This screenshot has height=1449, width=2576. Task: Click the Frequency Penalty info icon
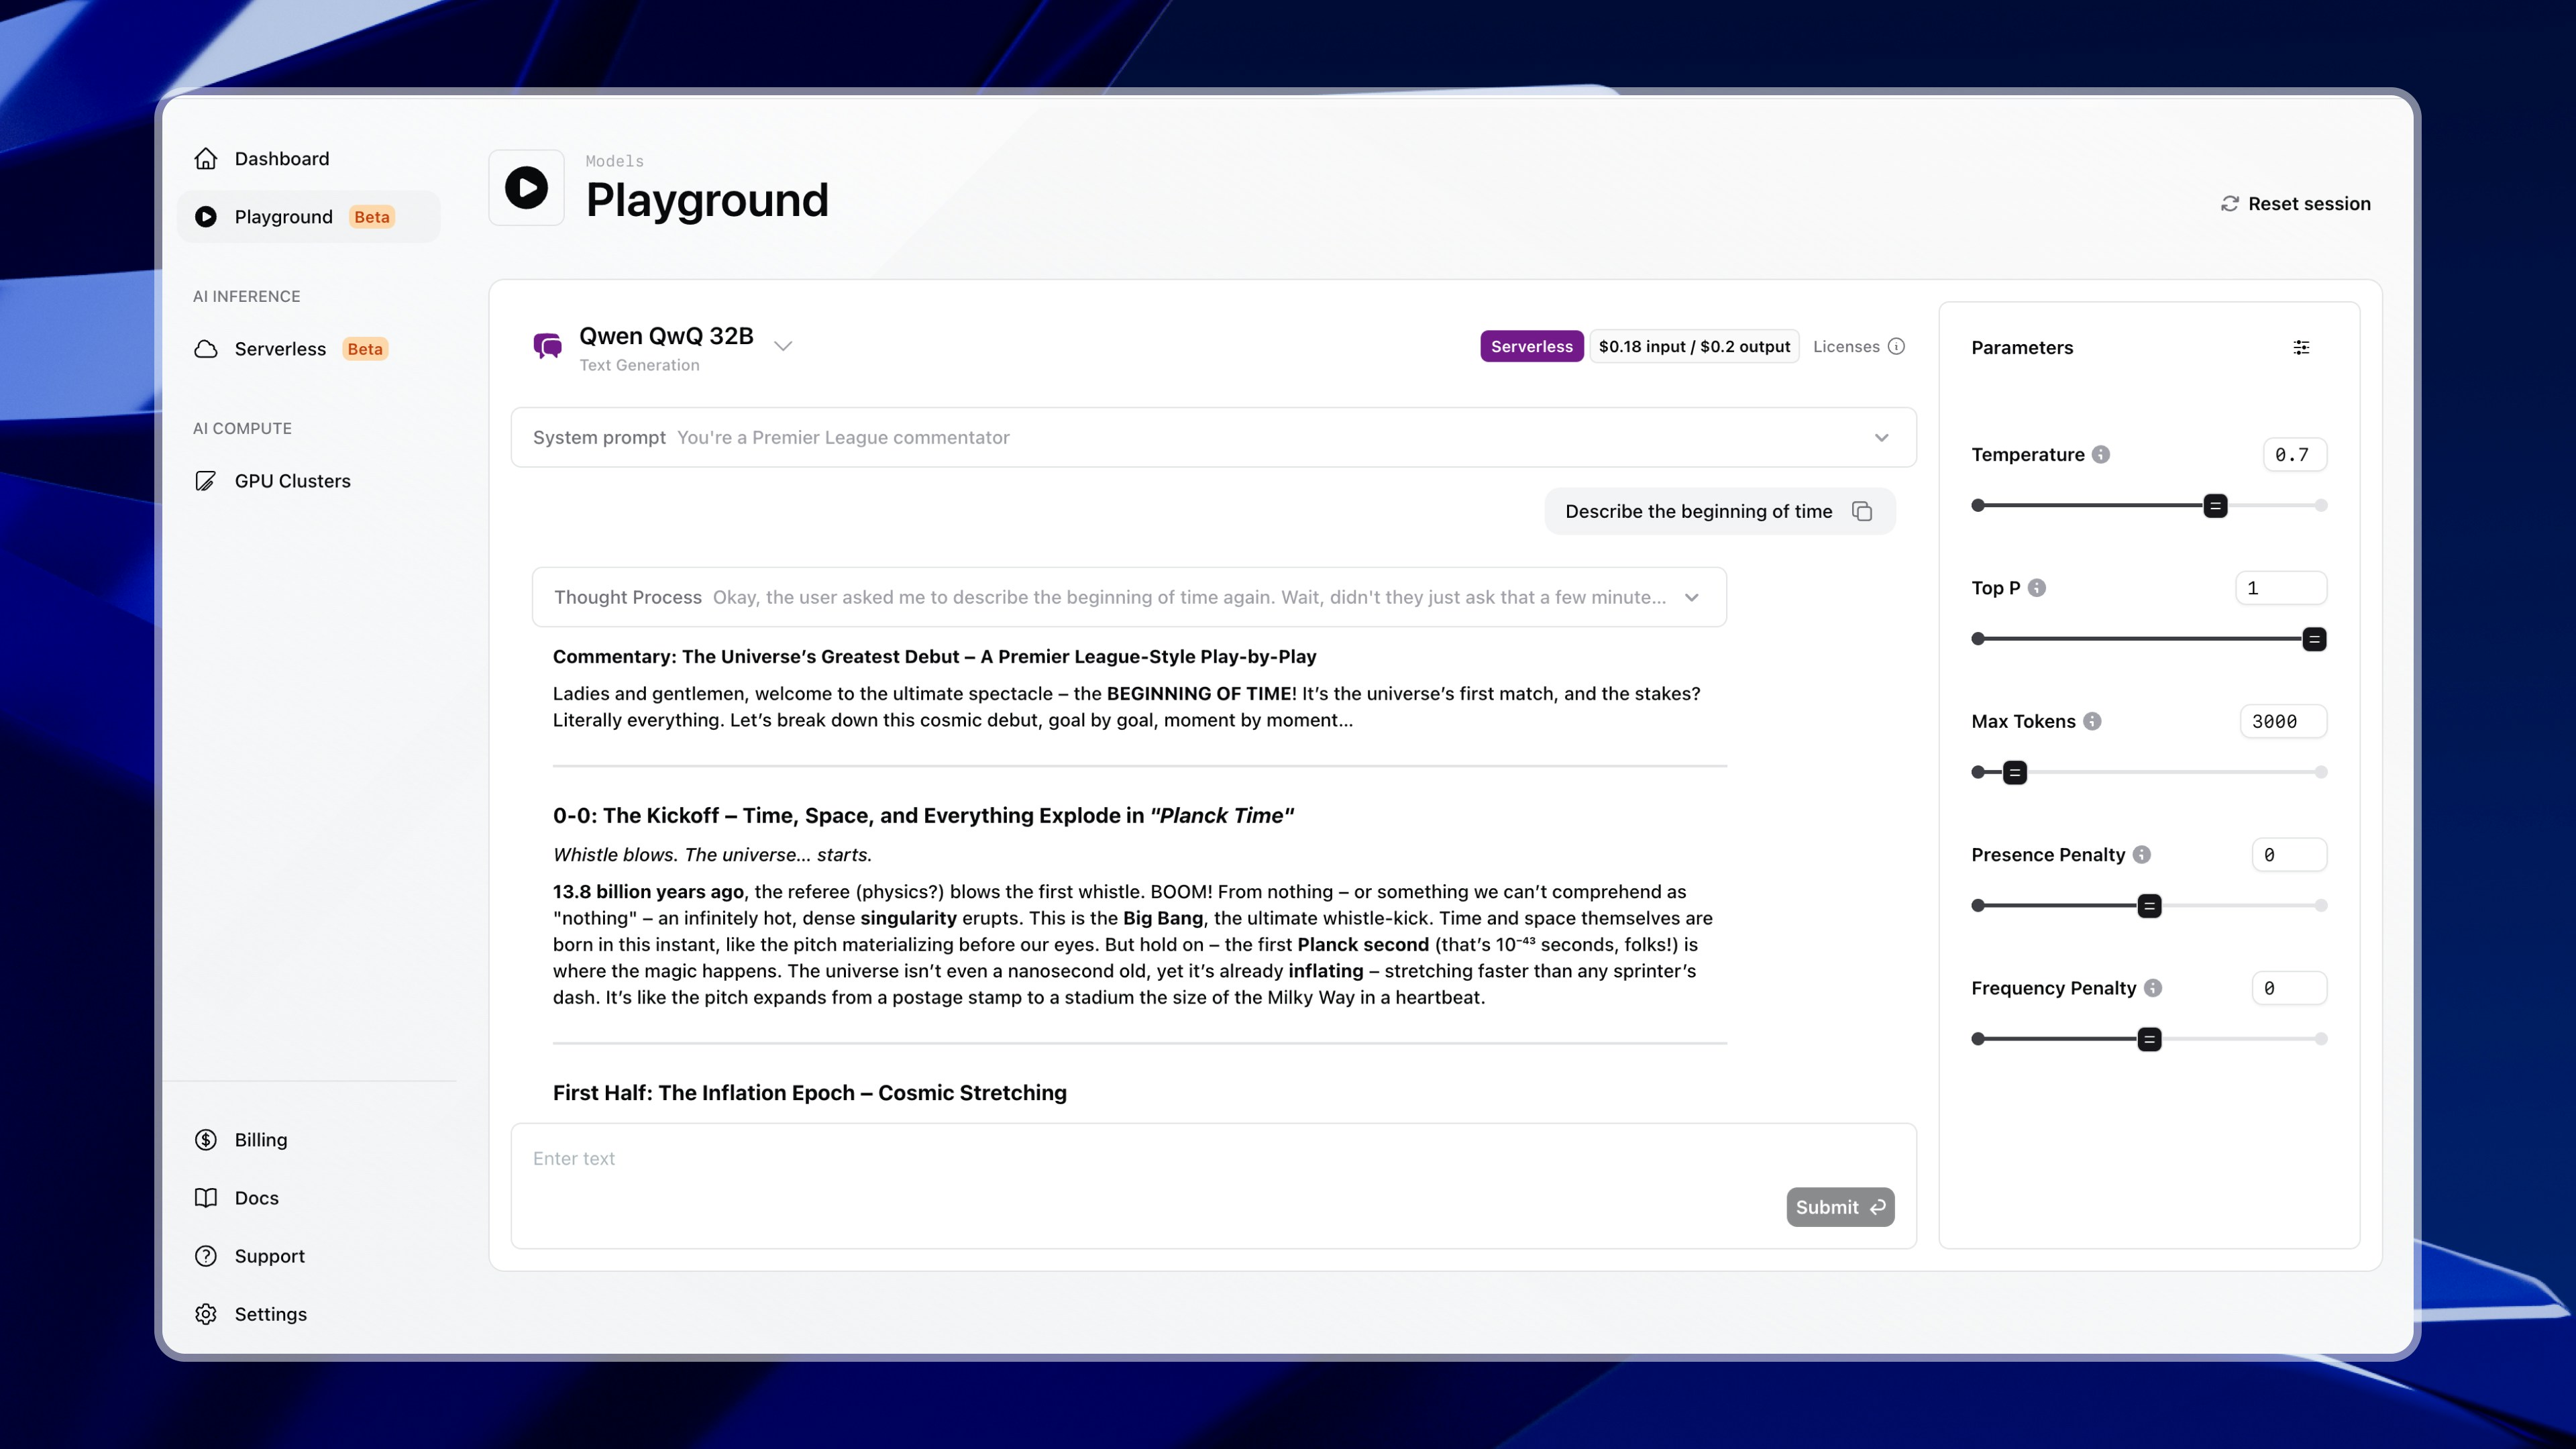click(x=2153, y=988)
